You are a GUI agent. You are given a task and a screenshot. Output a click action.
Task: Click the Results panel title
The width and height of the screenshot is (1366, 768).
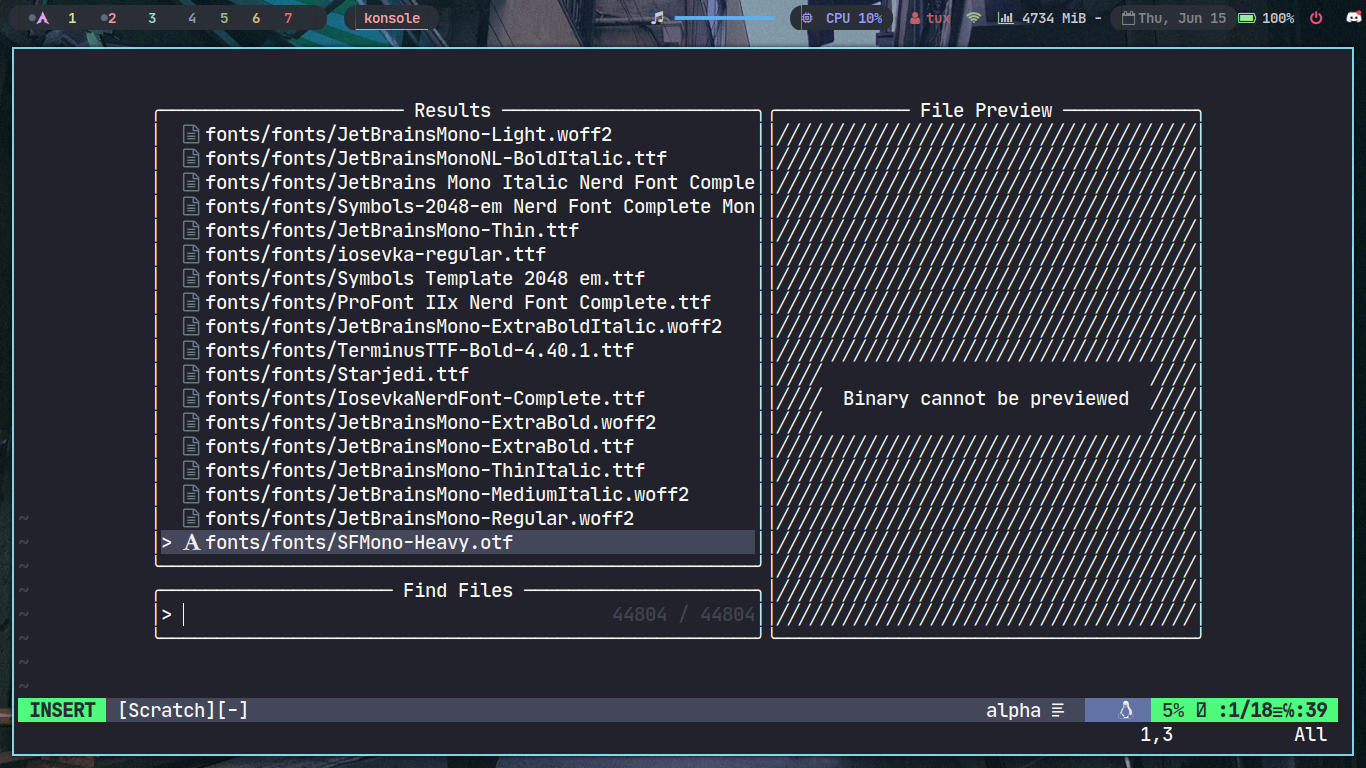[453, 110]
